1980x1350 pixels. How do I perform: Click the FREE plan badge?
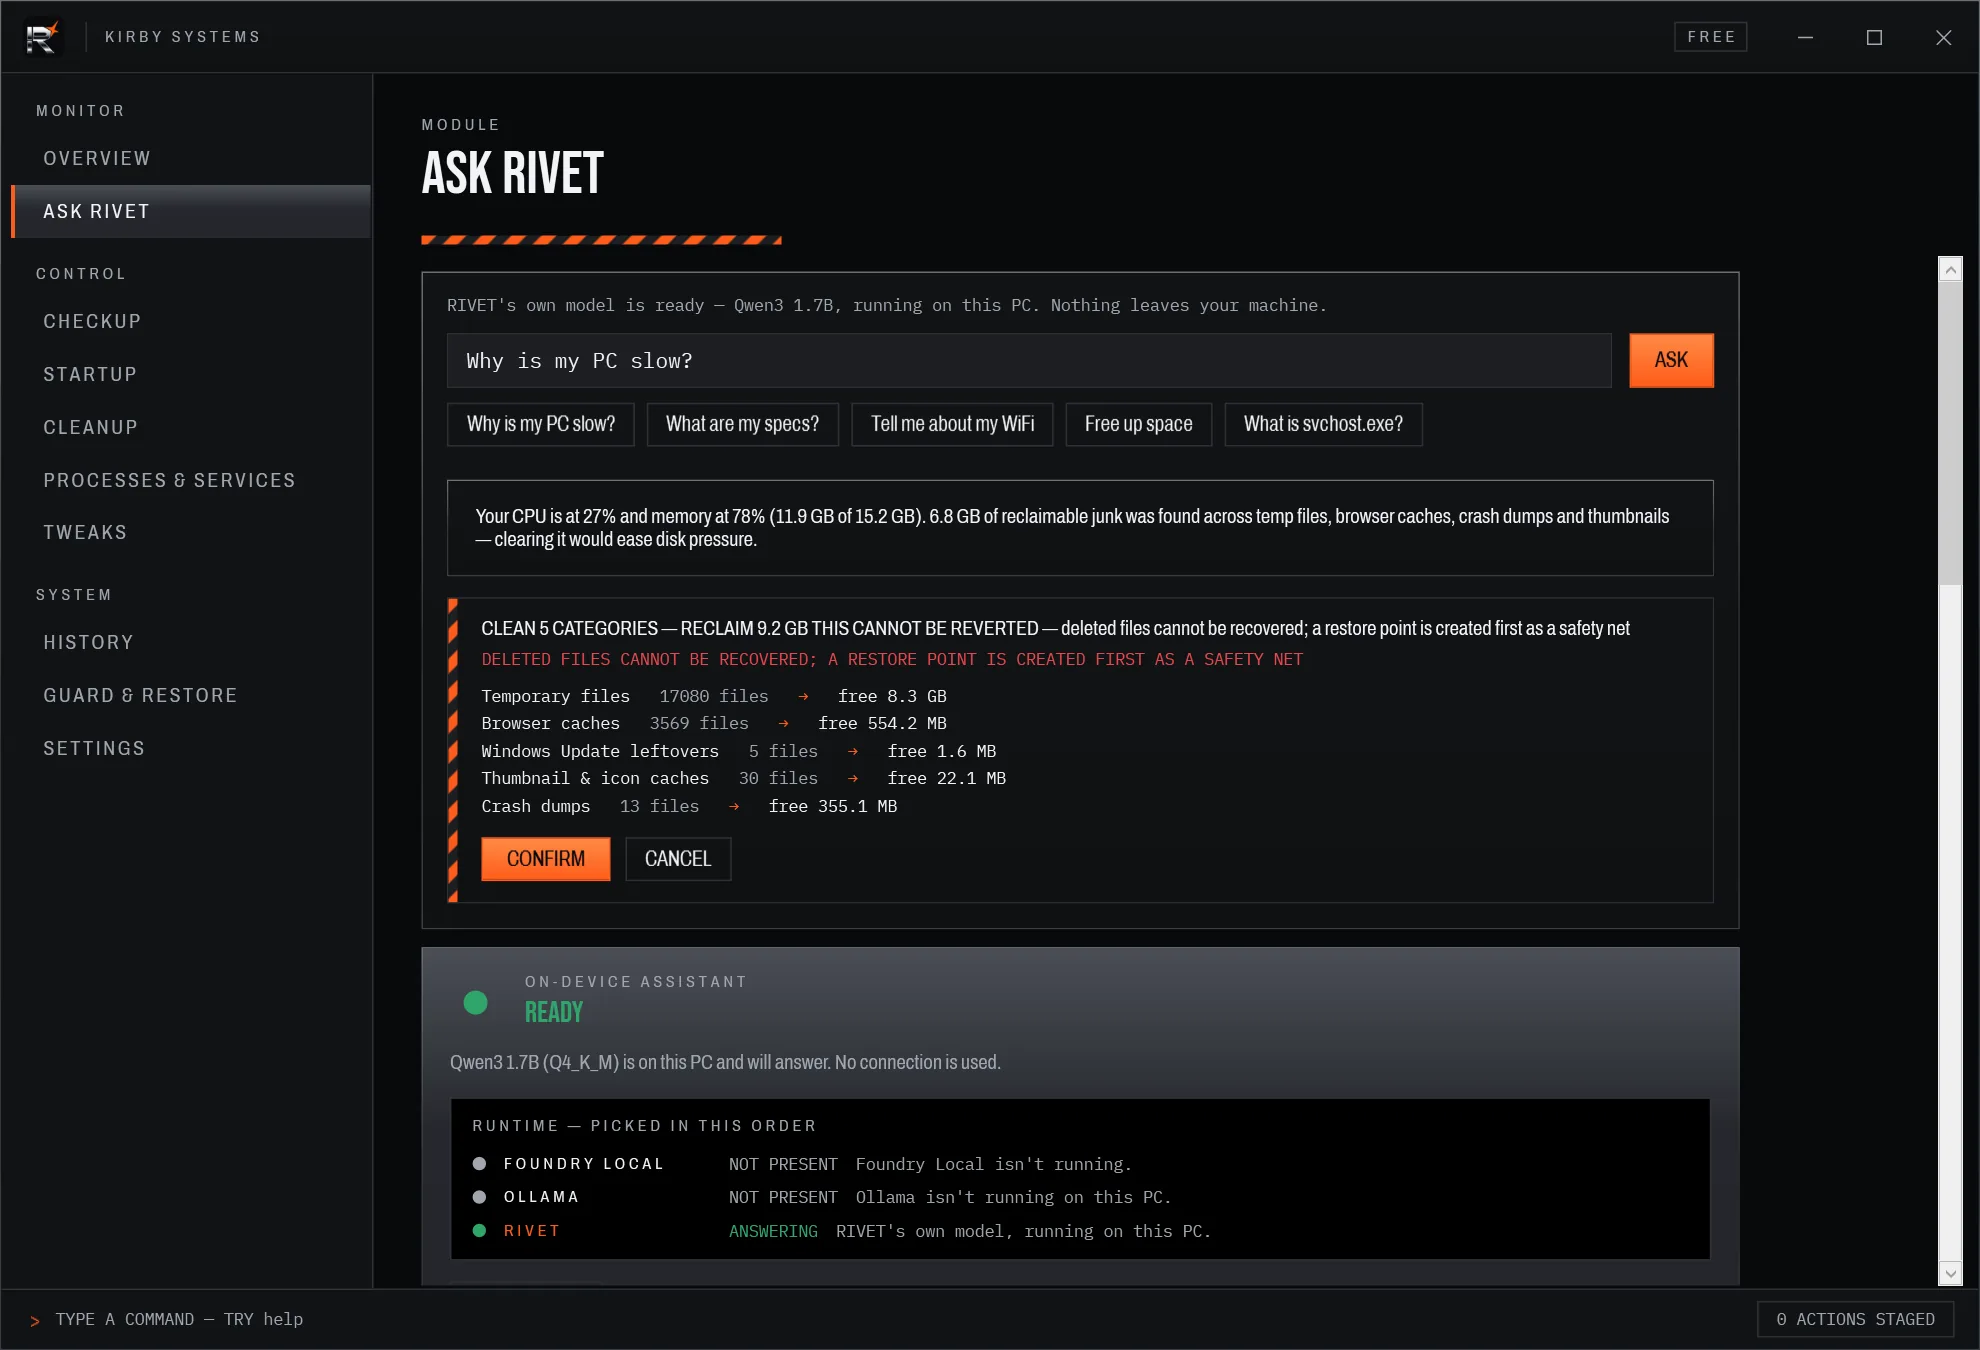1711,37
